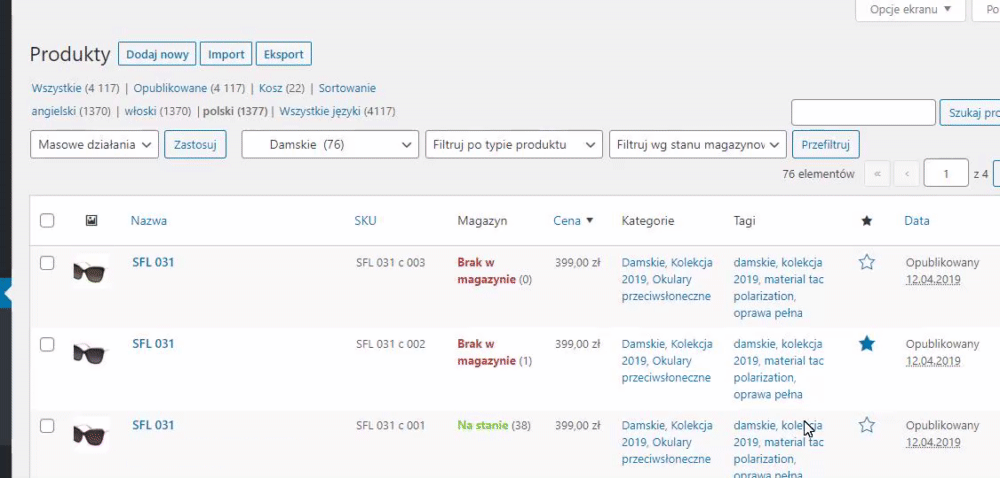Open Filtruj wg stanu magazynowego dropdown

point(698,145)
